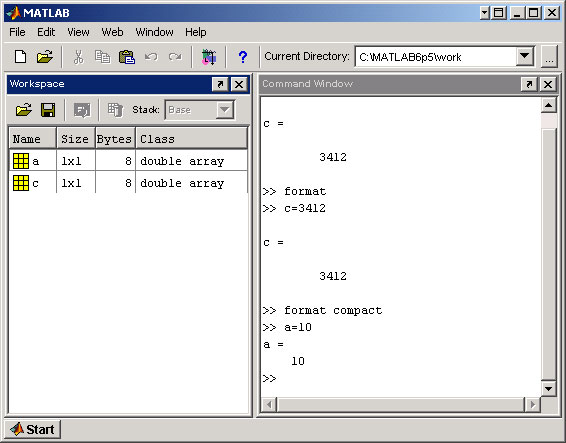
Task: Select variable c's array icon
Action: (21, 183)
